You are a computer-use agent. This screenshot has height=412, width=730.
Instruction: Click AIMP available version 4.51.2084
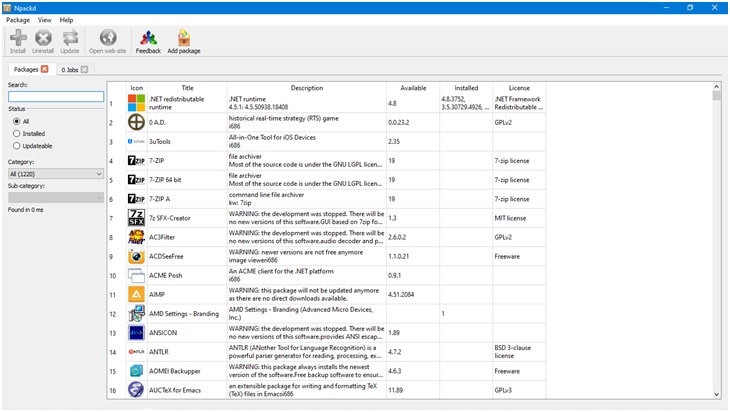pyautogui.click(x=401, y=294)
